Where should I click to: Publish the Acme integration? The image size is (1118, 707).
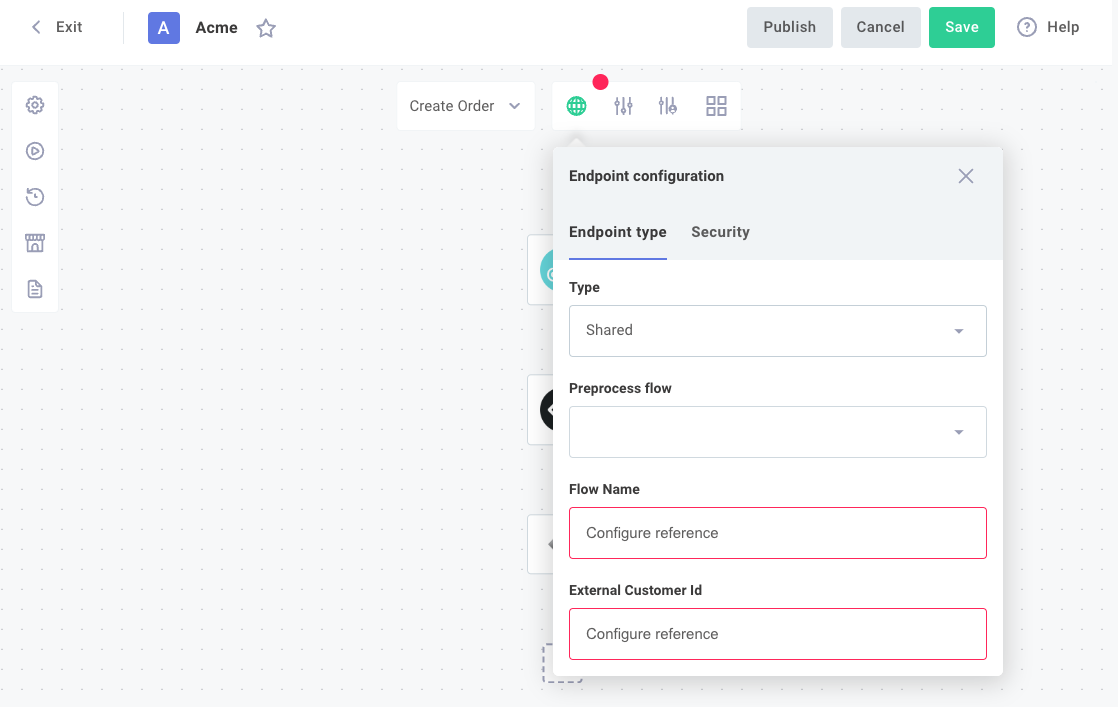(789, 27)
